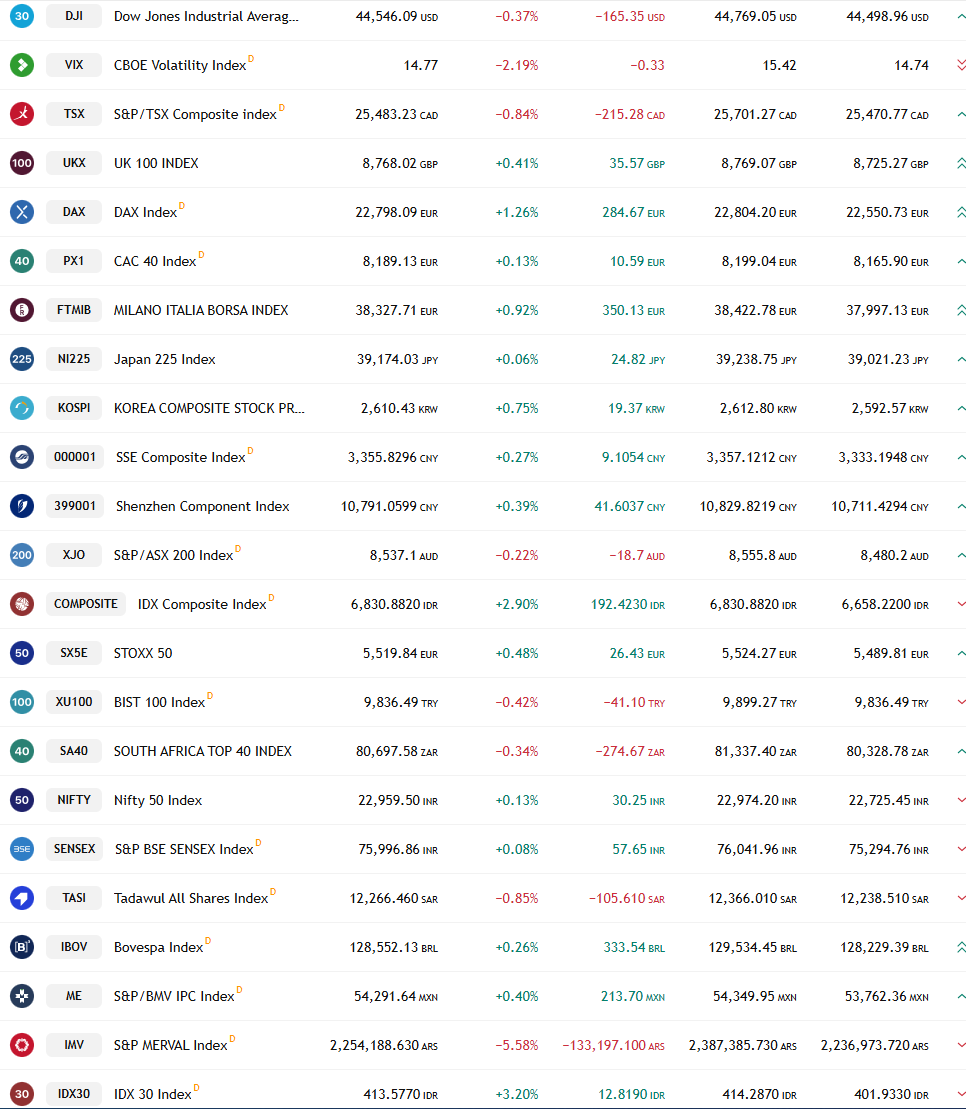
Task: Open the SENSEX ticker badge
Action: (74, 848)
